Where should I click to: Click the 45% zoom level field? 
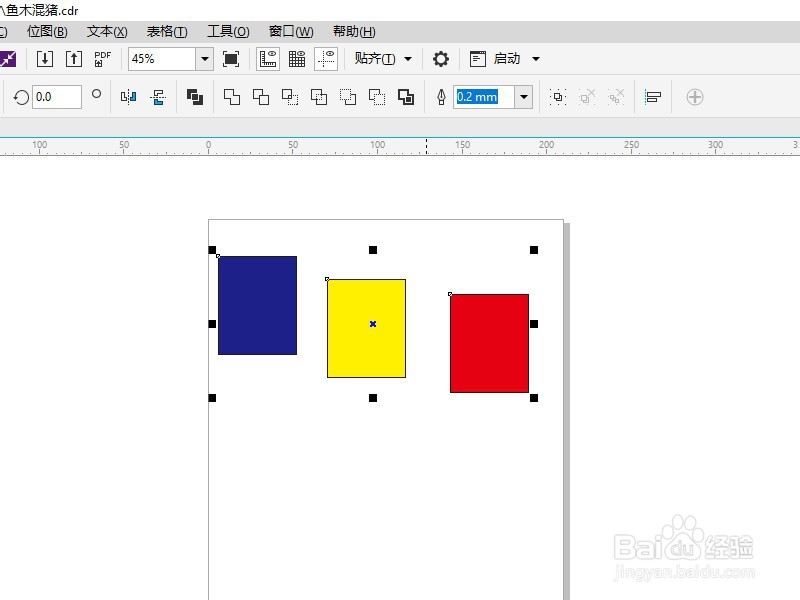point(162,59)
